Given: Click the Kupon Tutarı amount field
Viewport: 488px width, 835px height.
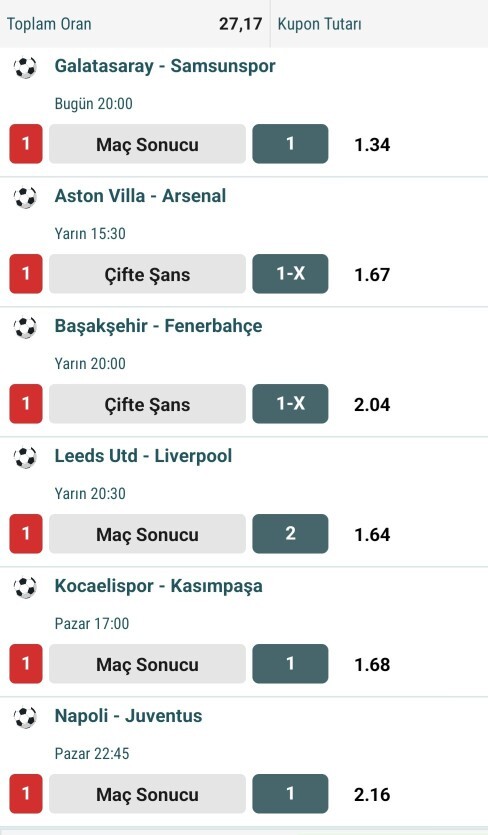Looking at the screenshot, I should point(379,24).
